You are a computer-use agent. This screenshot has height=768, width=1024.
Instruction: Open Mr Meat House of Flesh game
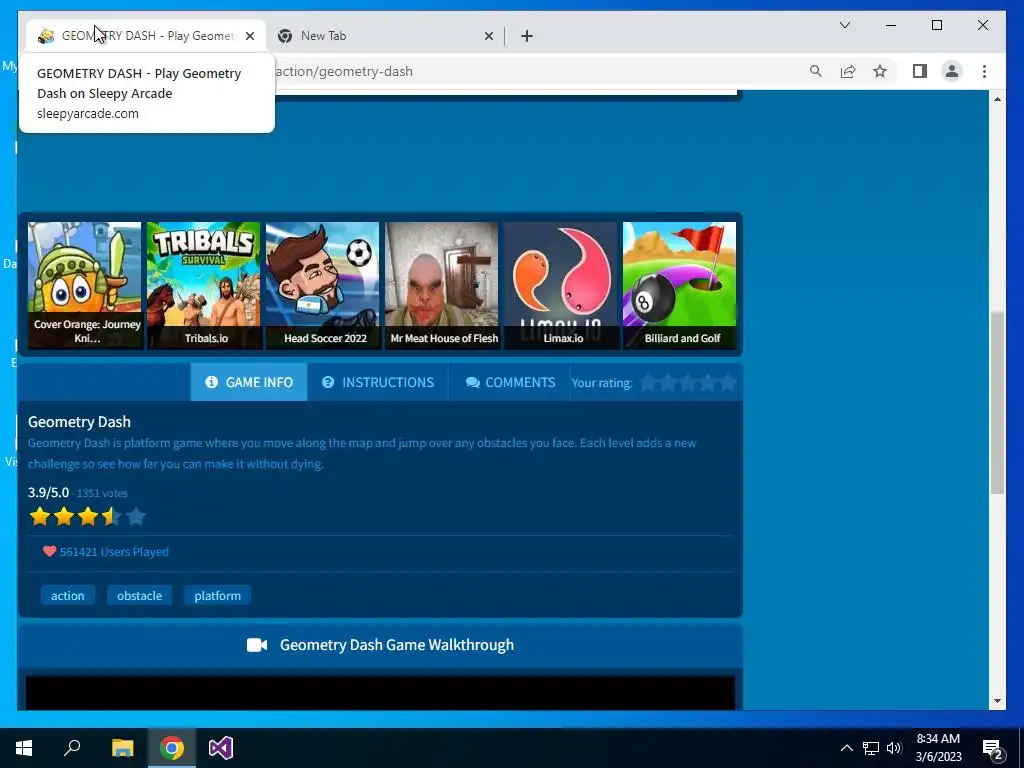point(441,285)
